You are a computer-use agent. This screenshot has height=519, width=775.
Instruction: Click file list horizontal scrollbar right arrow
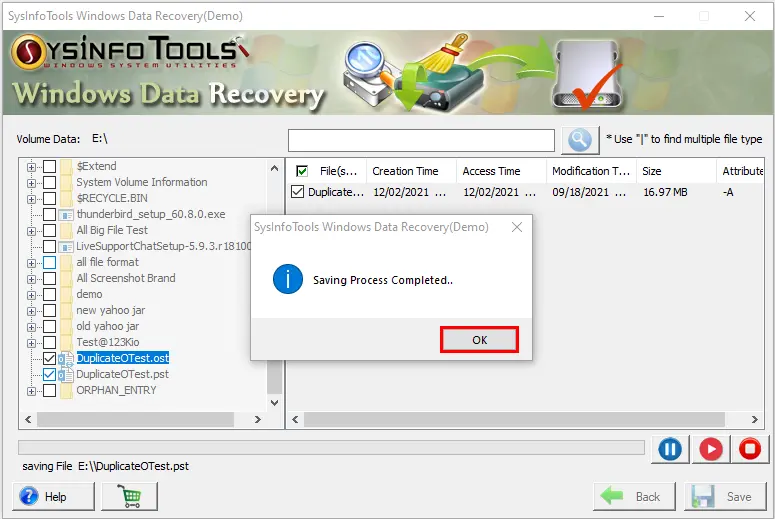click(x=754, y=420)
